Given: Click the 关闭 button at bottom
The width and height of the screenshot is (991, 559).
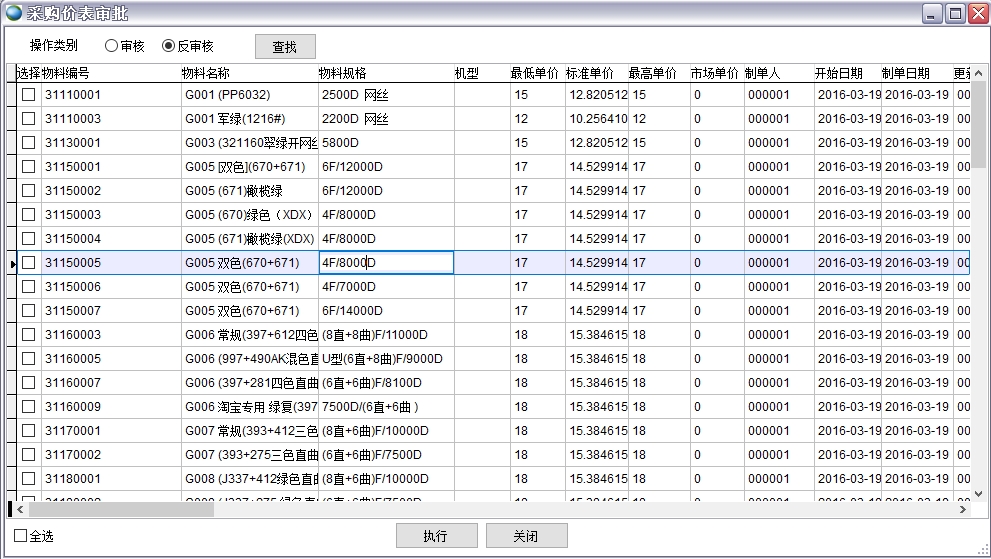Looking at the screenshot, I should (526, 536).
